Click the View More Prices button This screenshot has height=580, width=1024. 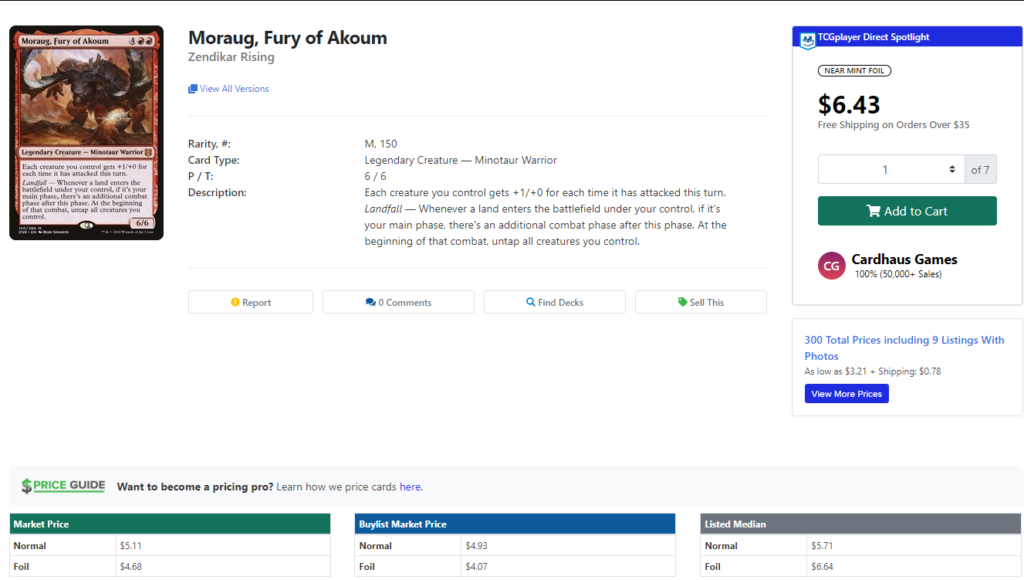(846, 394)
